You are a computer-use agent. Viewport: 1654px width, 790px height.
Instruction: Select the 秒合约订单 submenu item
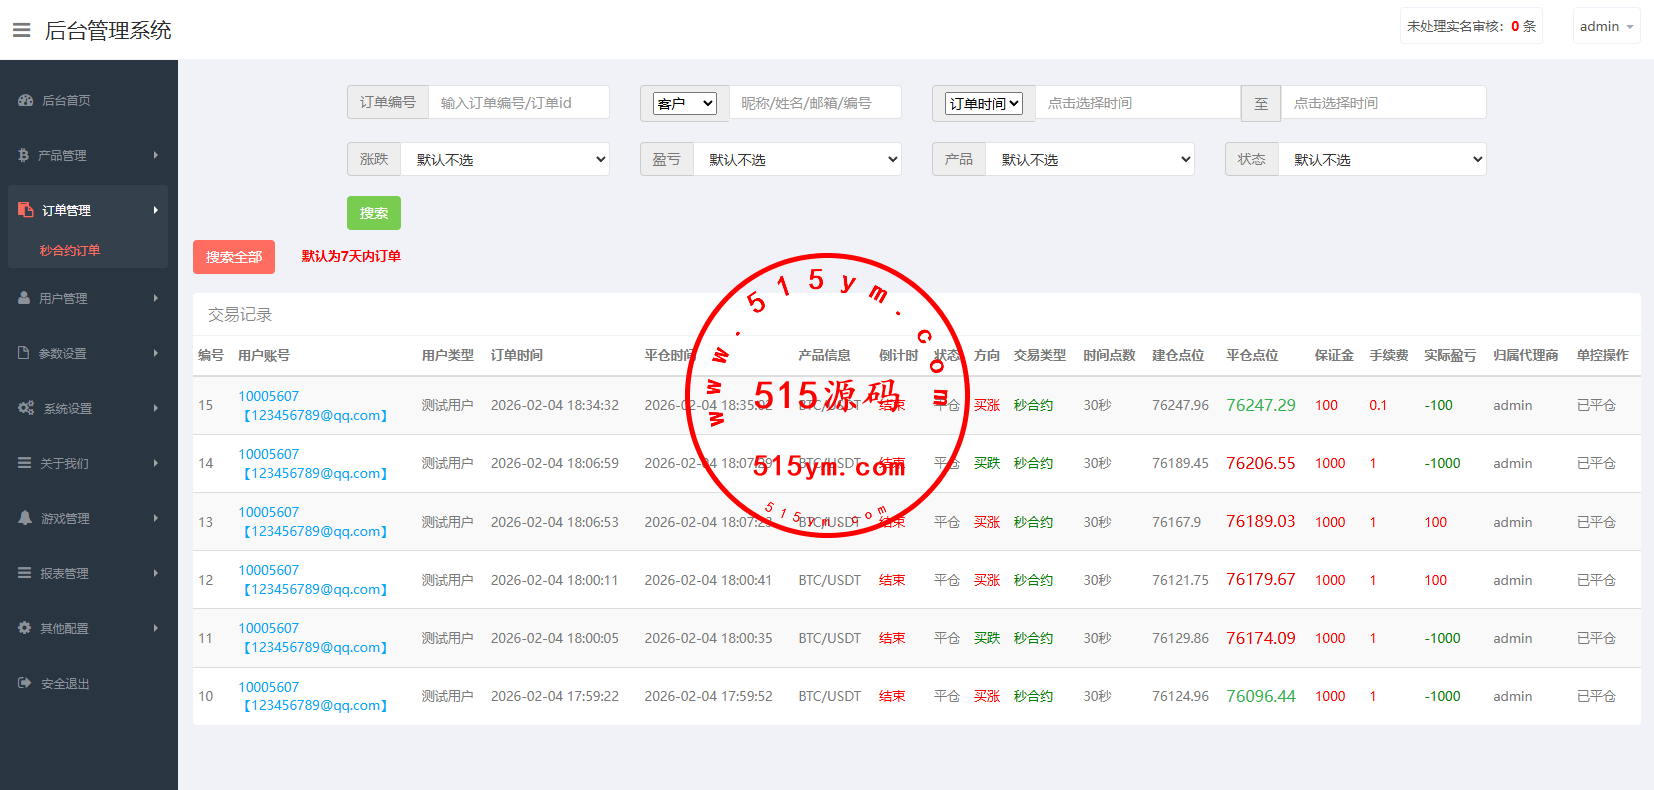point(70,250)
